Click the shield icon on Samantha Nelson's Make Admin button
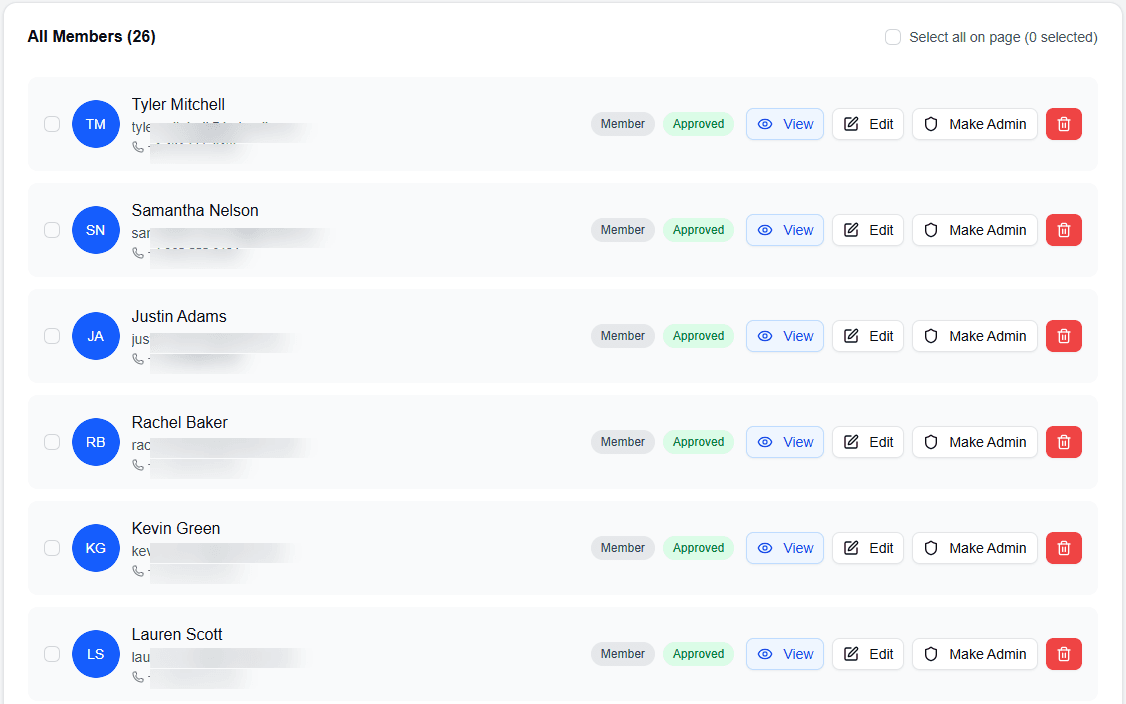1126x704 pixels. [931, 230]
